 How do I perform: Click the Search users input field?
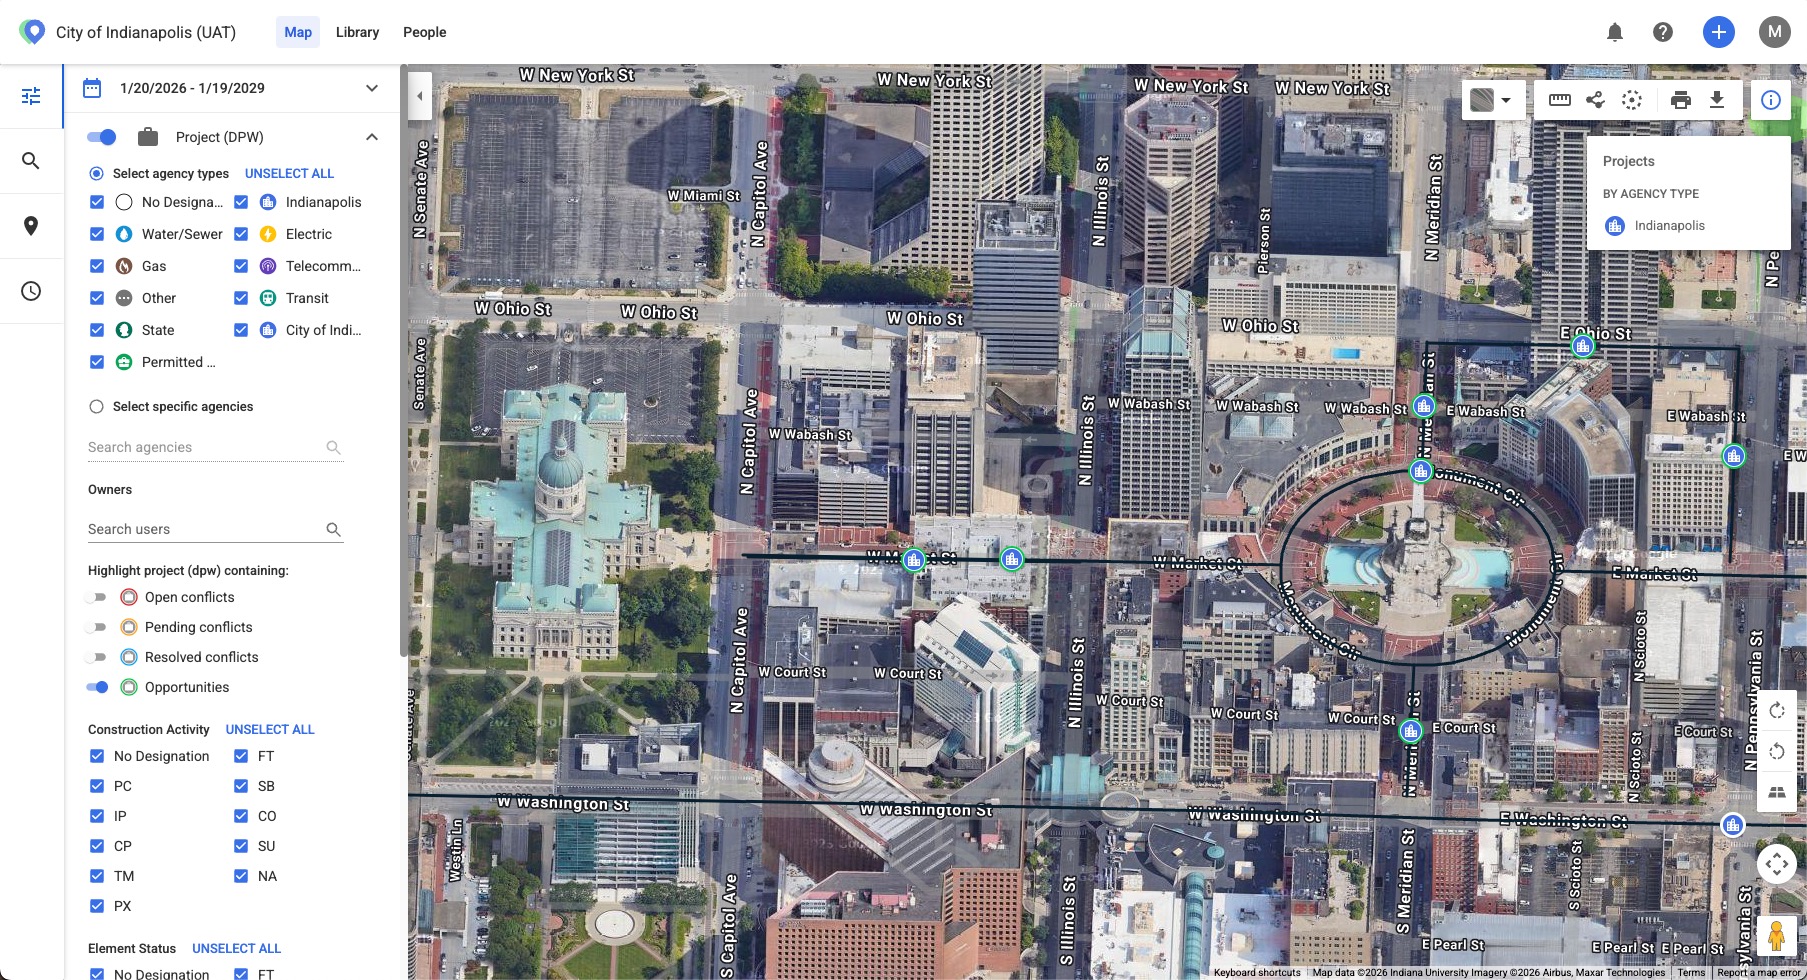pos(205,529)
